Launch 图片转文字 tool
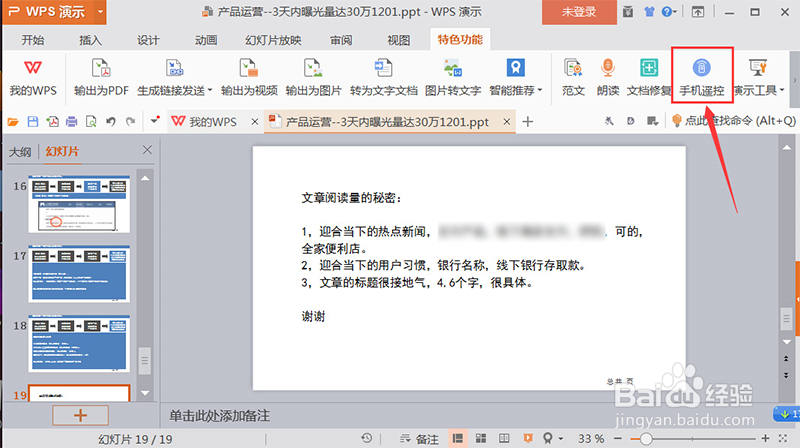 [x=453, y=68]
